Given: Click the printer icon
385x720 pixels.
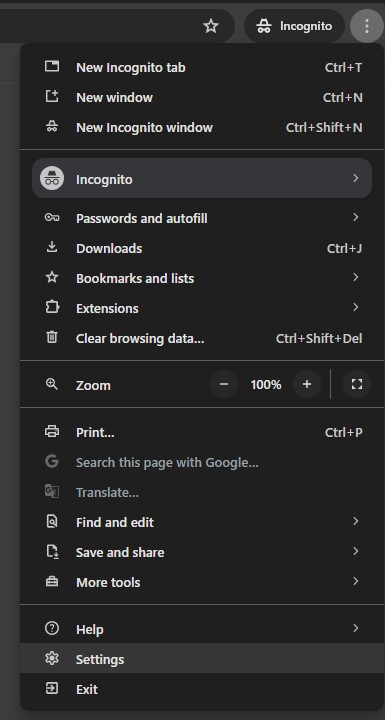Looking at the screenshot, I should click(x=52, y=432).
